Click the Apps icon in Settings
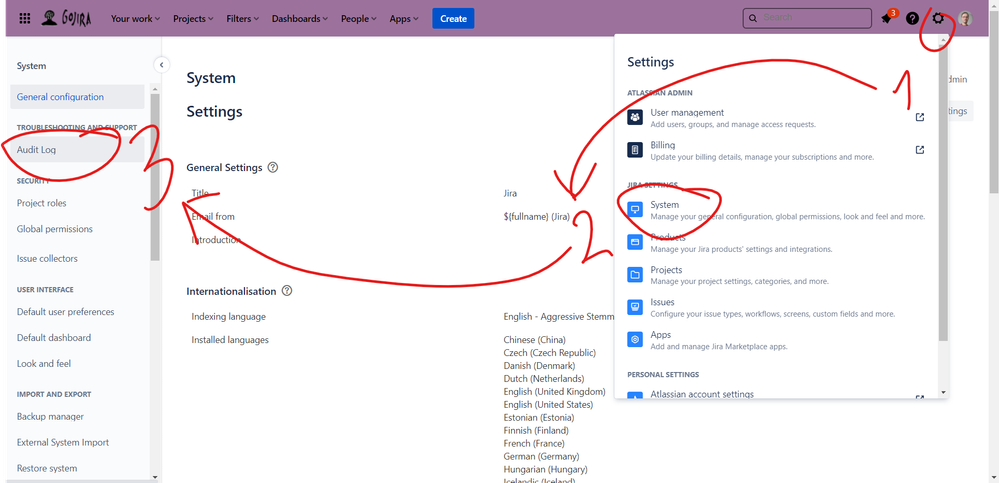Screen dimensions: 999x483 tap(635, 340)
